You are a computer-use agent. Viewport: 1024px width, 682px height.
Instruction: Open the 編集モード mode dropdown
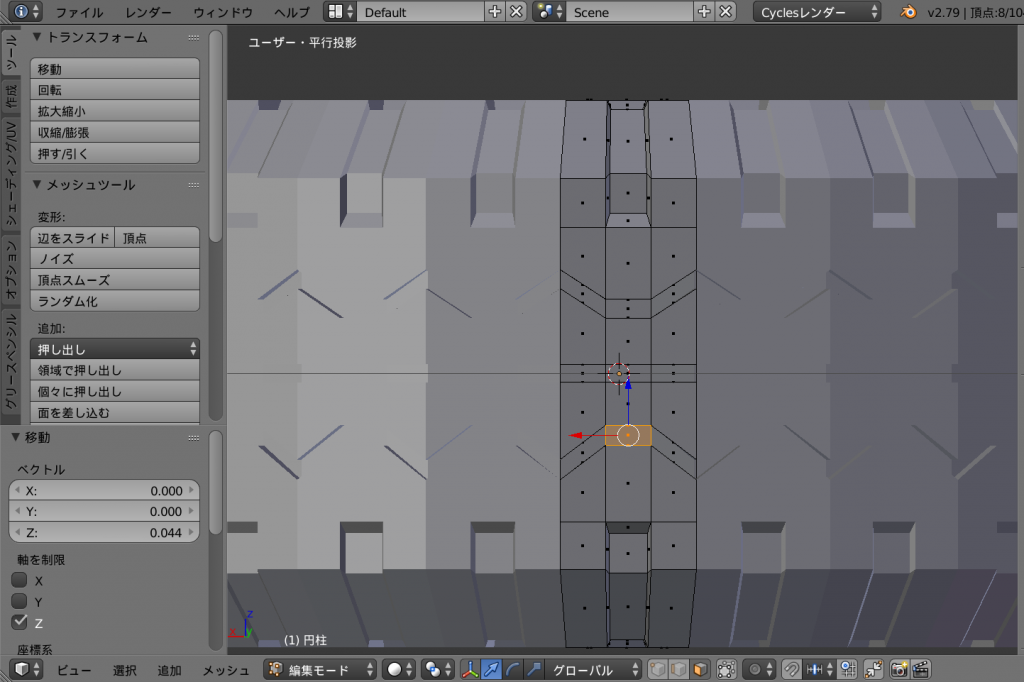[x=320, y=670]
